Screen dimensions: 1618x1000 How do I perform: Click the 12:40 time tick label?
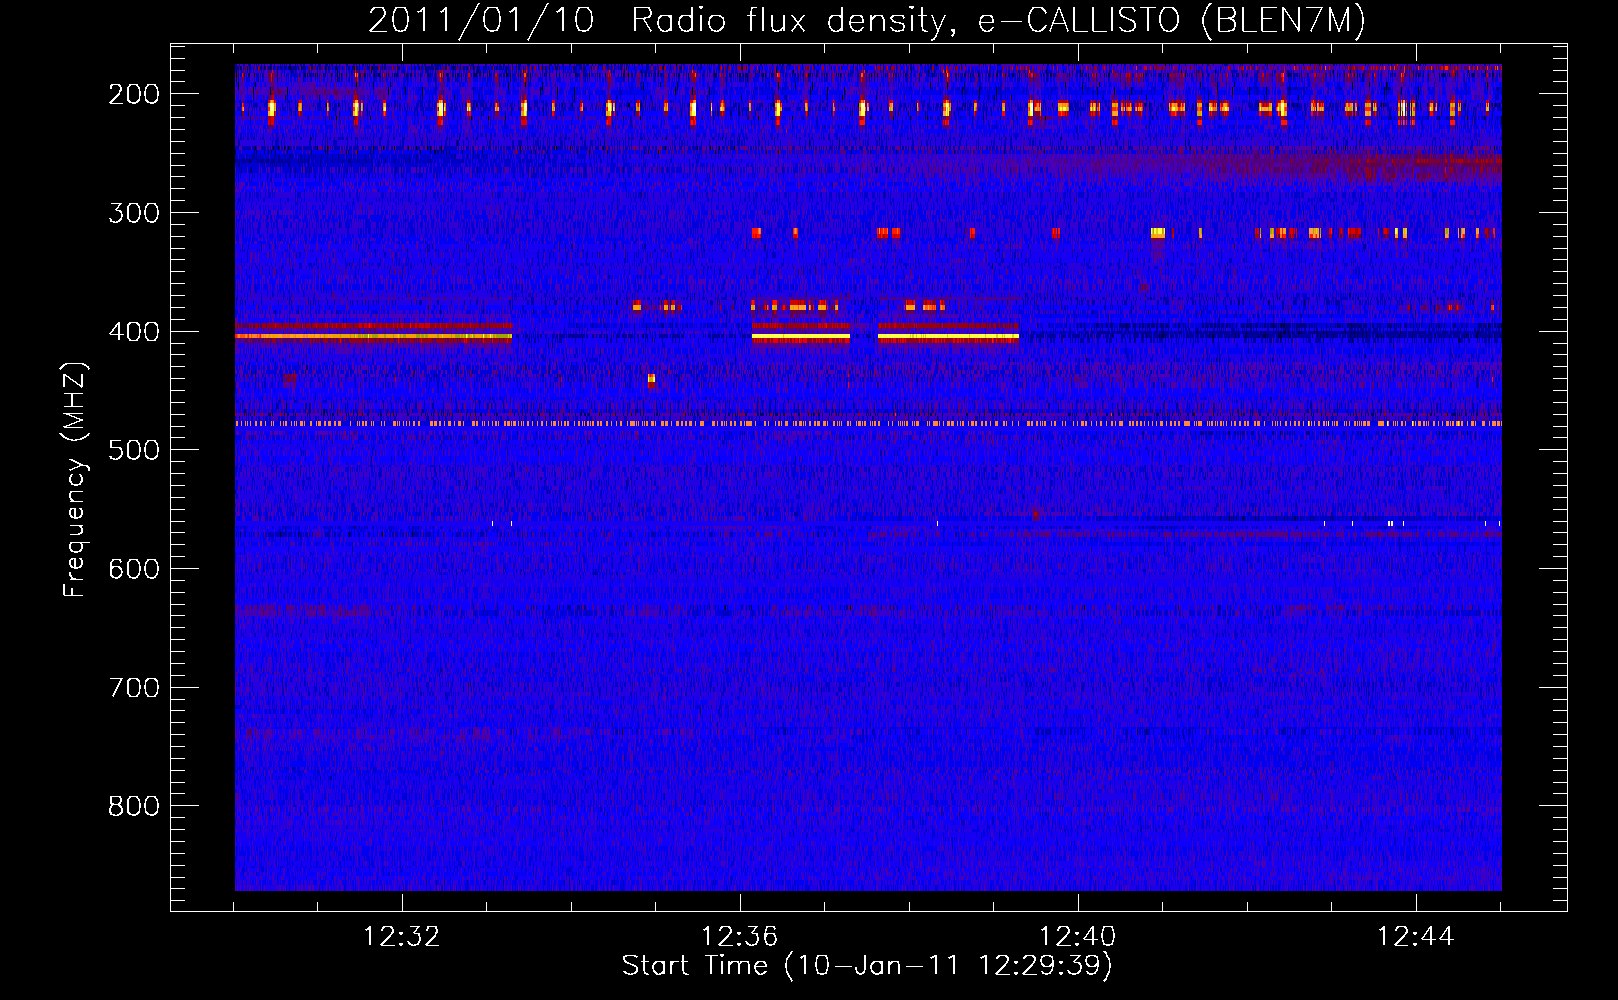1078,937
